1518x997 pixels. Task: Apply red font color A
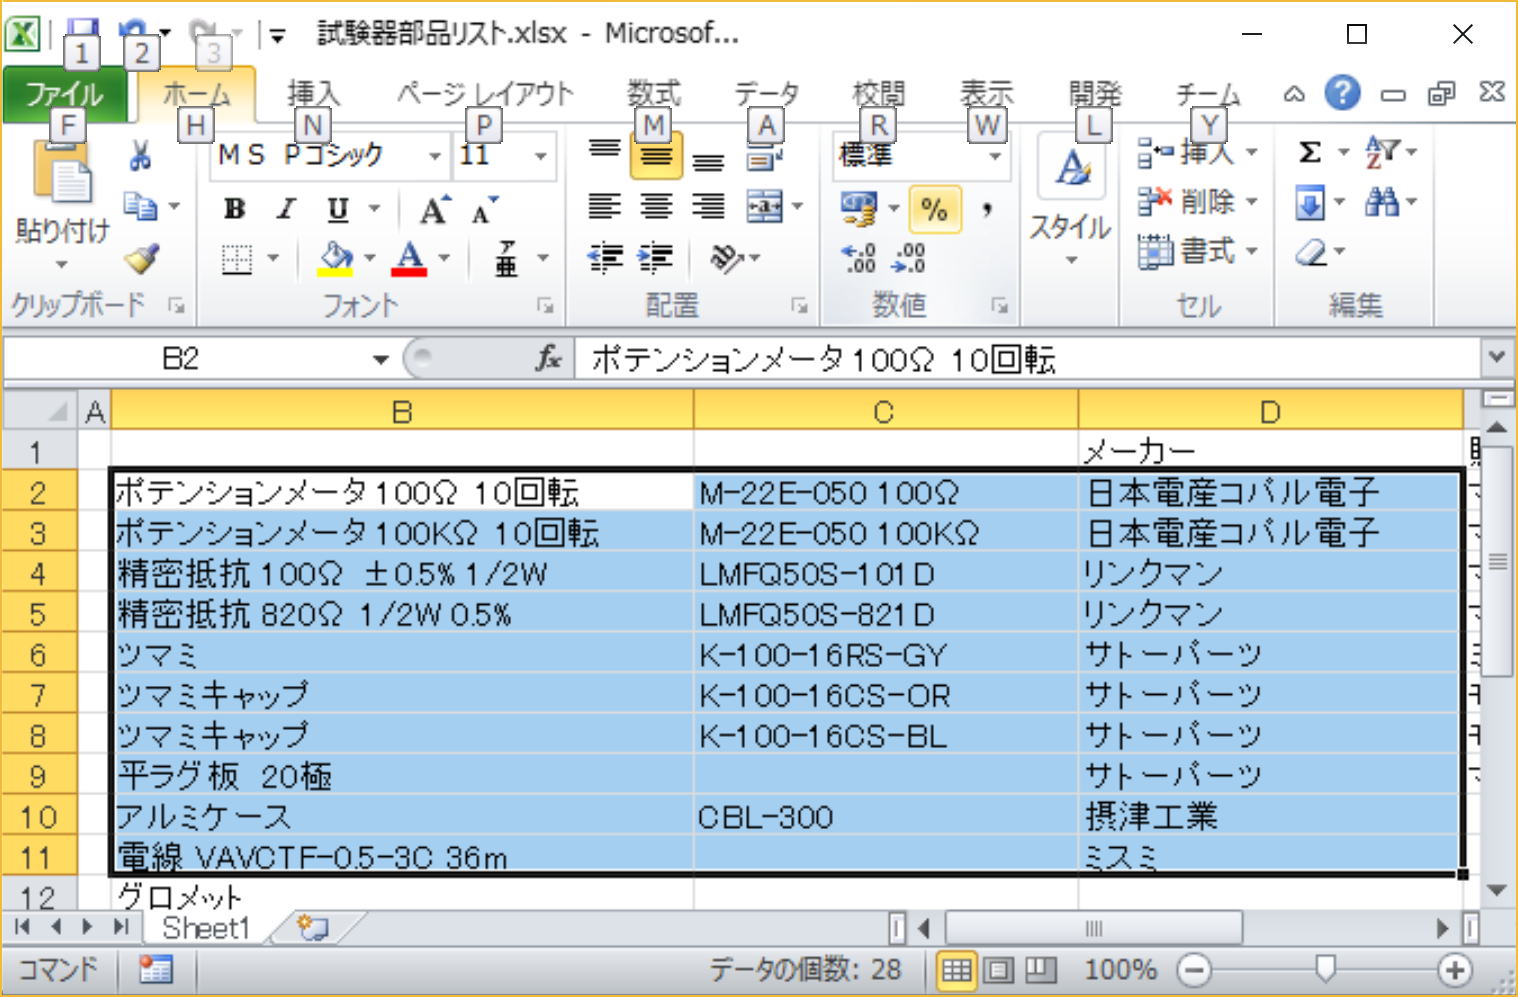409,259
